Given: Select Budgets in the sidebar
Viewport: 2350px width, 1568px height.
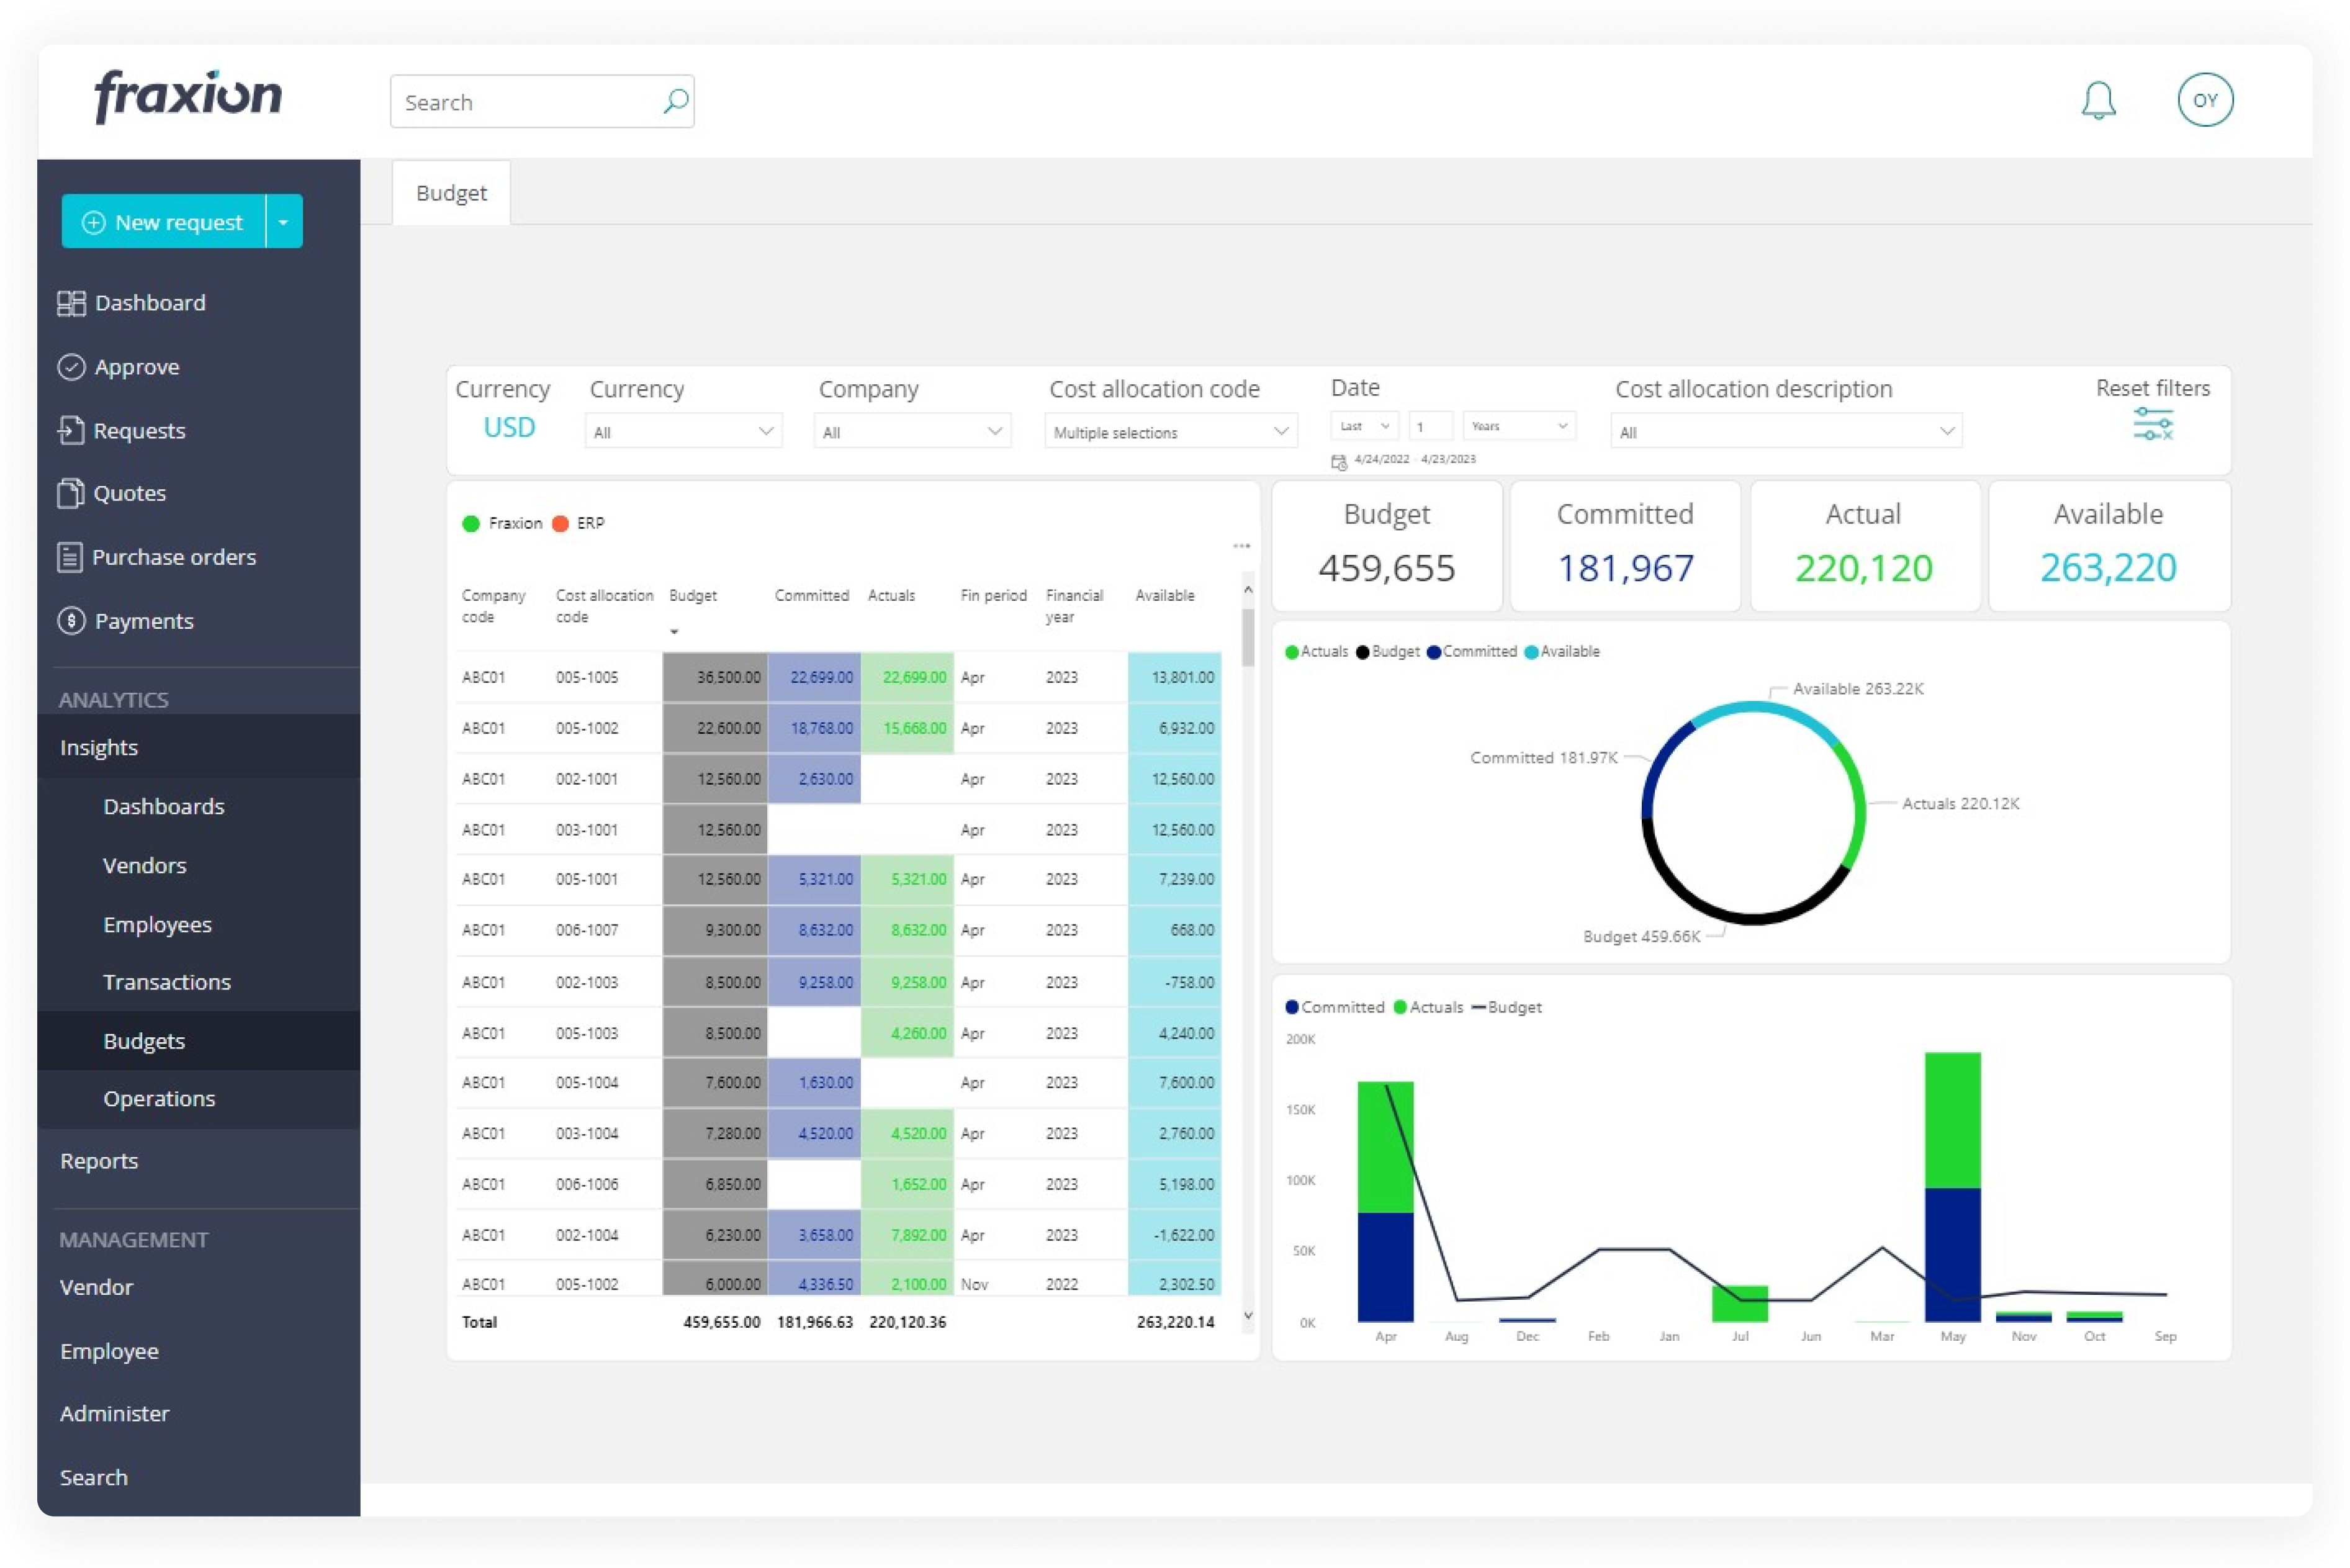Looking at the screenshot, I should (198, 1041).
